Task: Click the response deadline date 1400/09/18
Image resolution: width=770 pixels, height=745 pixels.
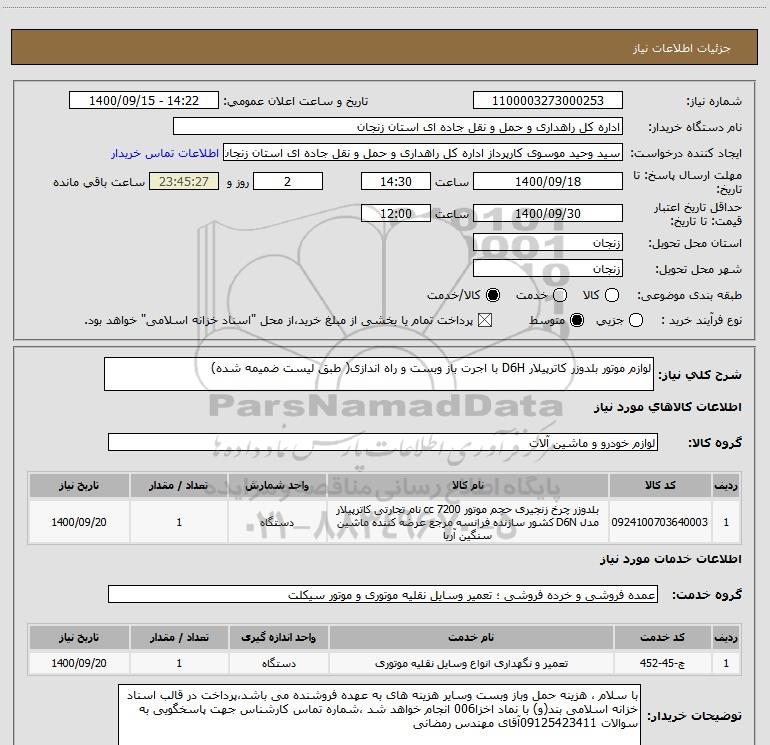Action: pyautogui.click(x=548, y=182)
